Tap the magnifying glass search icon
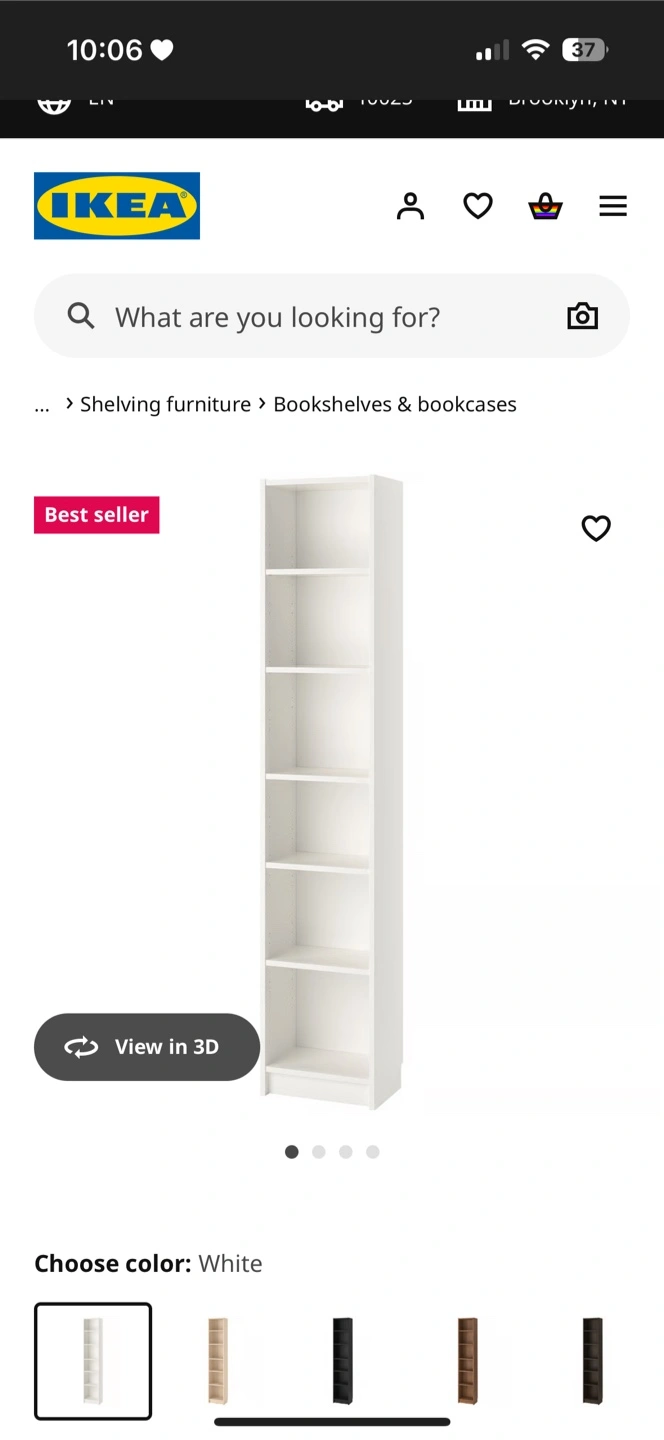The width and height of the screenshot is (664, 1440). (81, 317)
